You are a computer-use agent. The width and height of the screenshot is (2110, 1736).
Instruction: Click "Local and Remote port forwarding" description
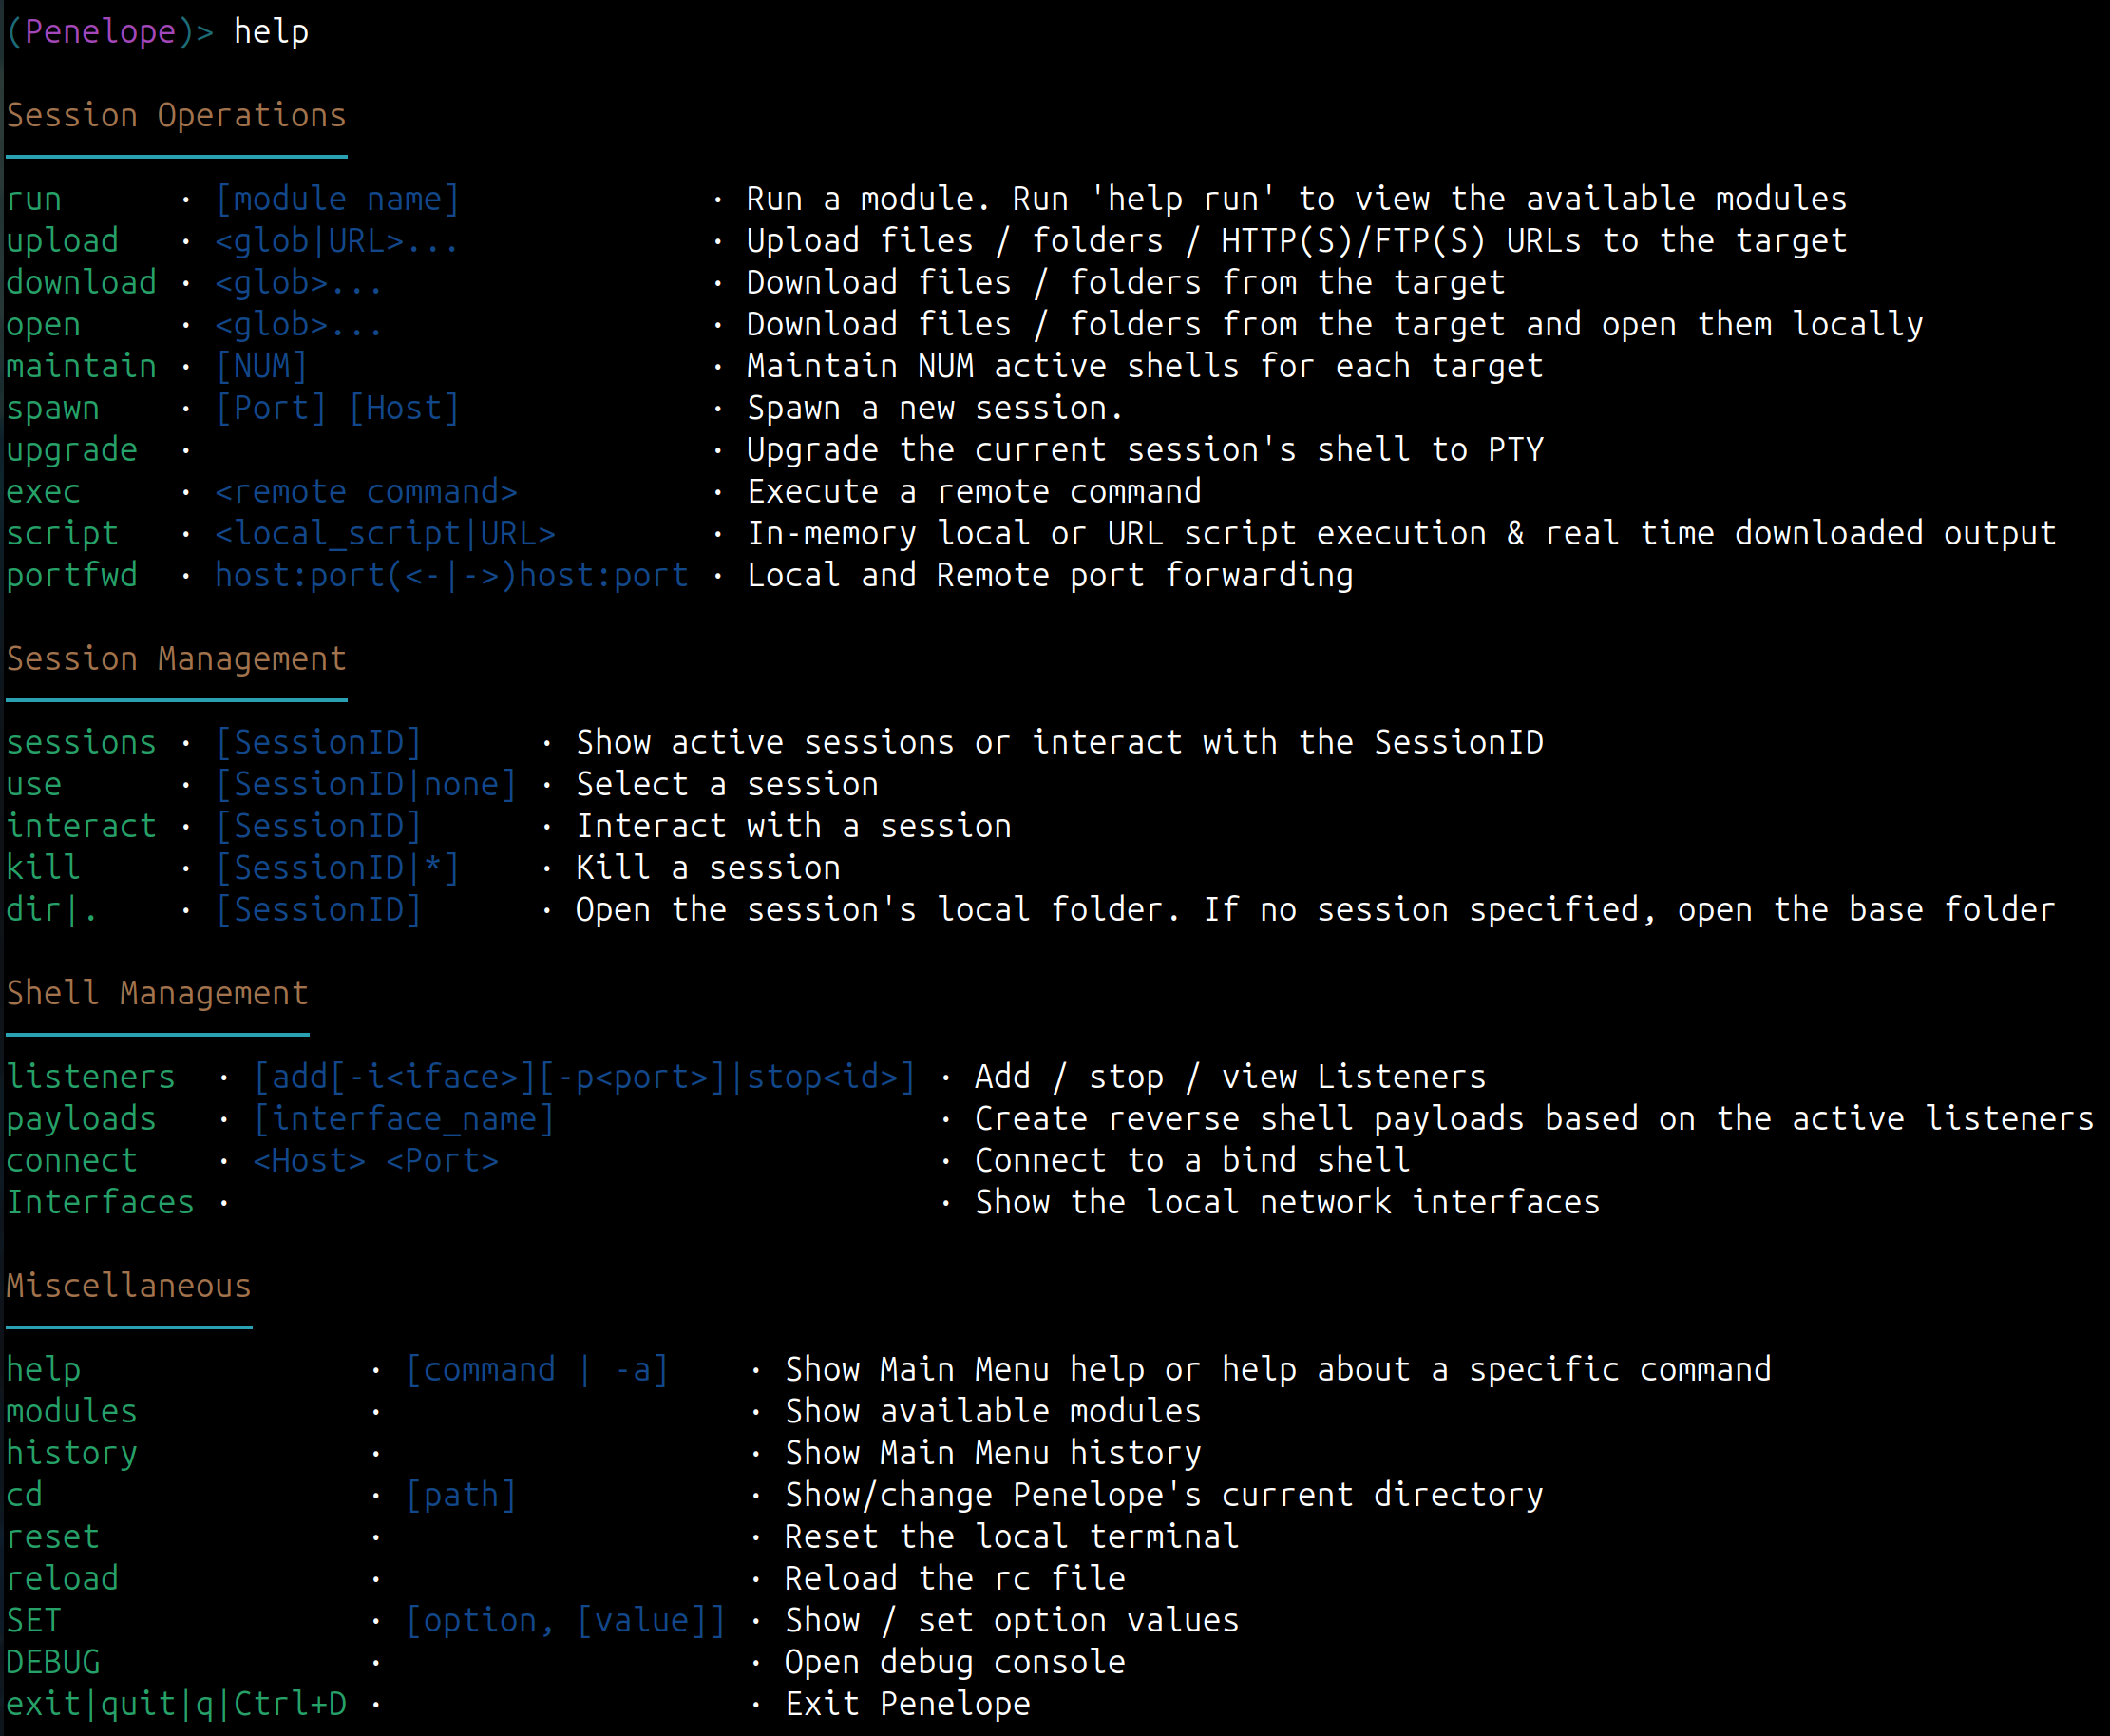[x=1050, y=576]
